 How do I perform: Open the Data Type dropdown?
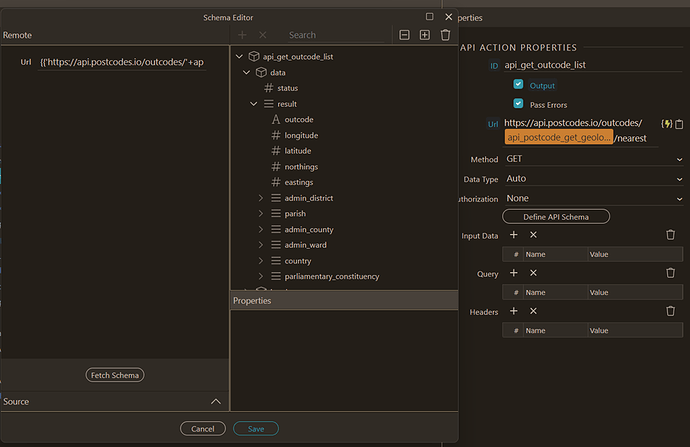pyautogui.click(x=593, y=179)
